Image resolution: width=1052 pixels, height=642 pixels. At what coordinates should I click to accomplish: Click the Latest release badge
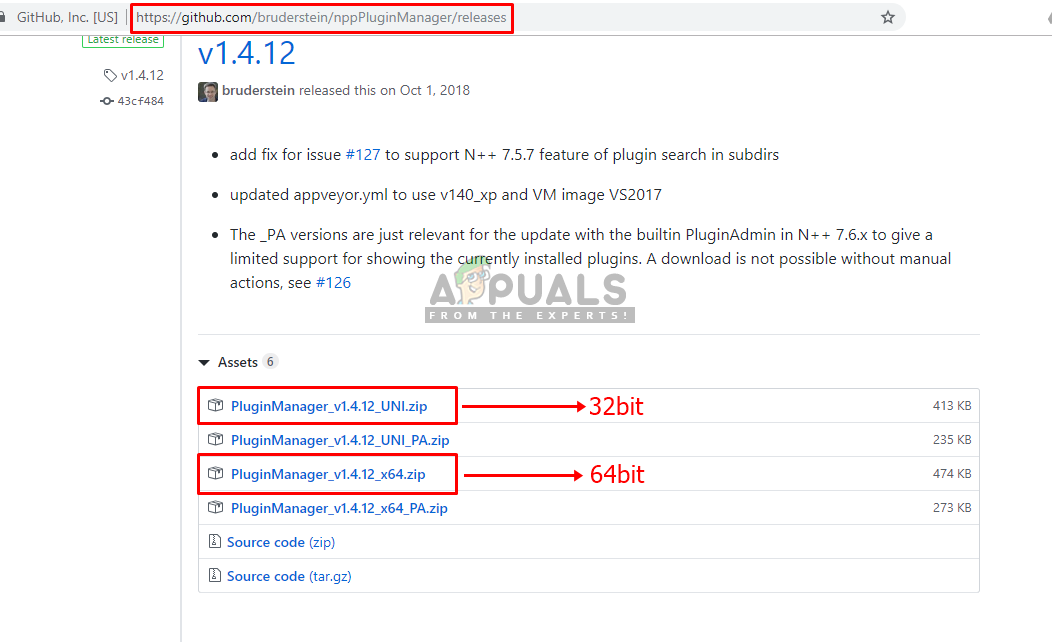[123, 40]
